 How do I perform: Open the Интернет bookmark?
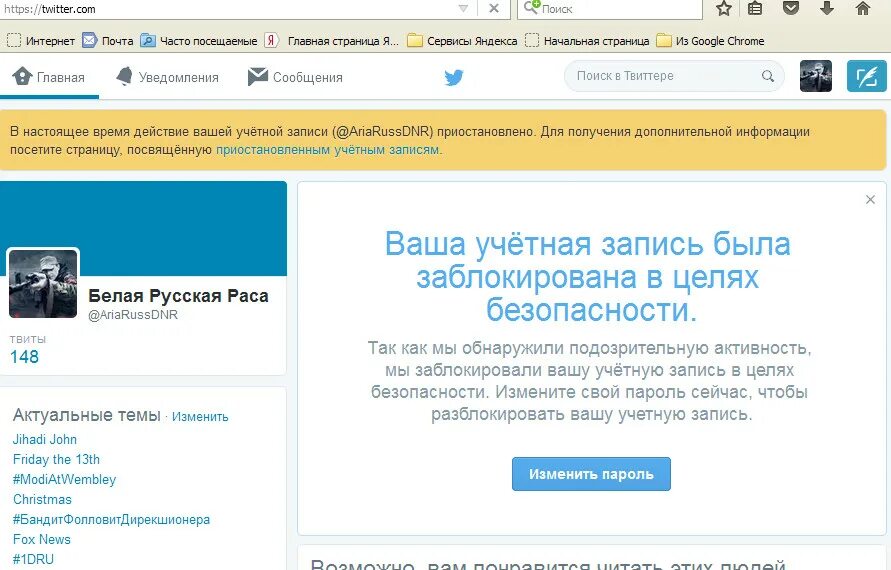click(40, 41)
